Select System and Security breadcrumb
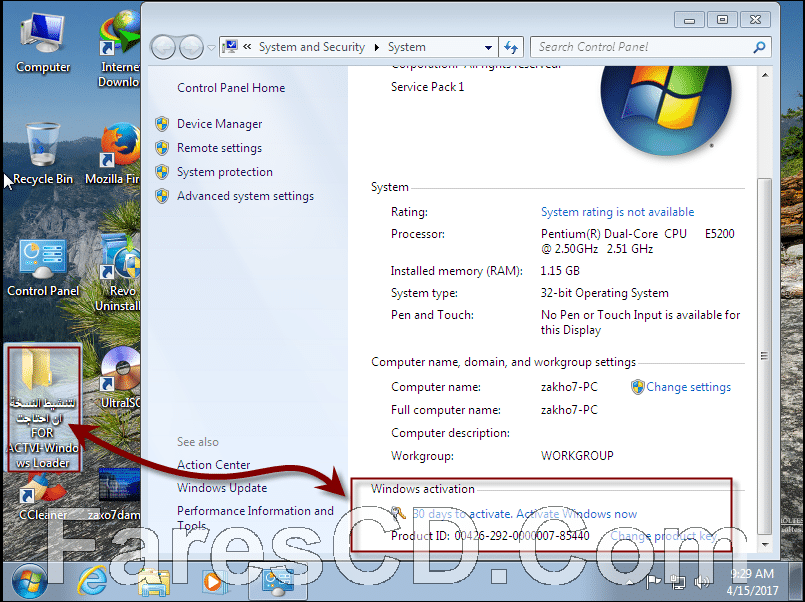805x602 pixels. pyautogui.click(x=312, y=47)
